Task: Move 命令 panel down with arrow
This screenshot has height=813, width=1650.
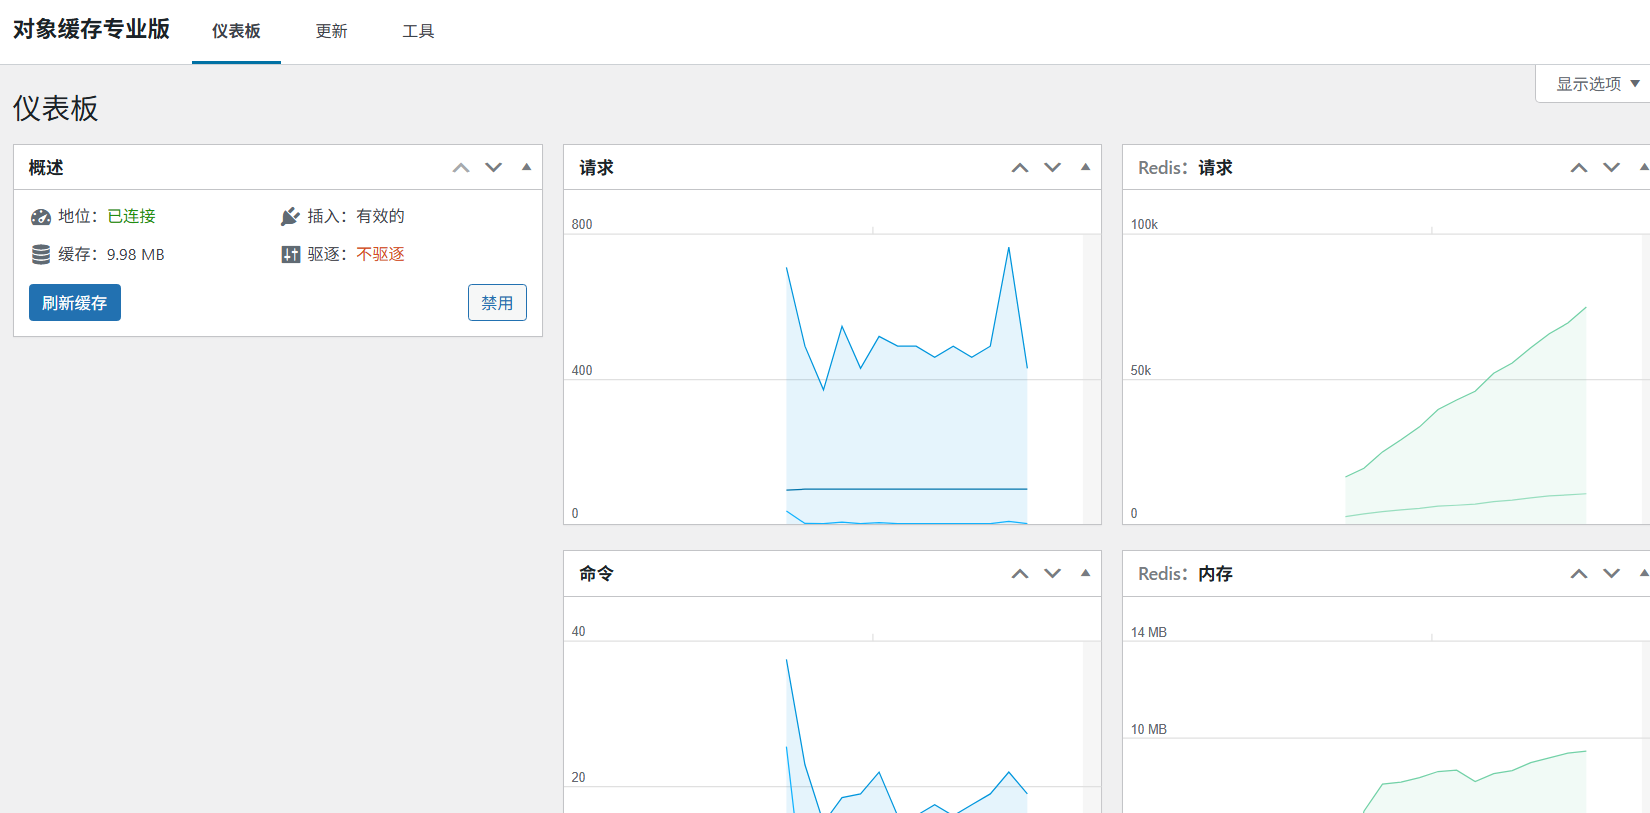Action: pyautogui.click(x=1053, y=574)
